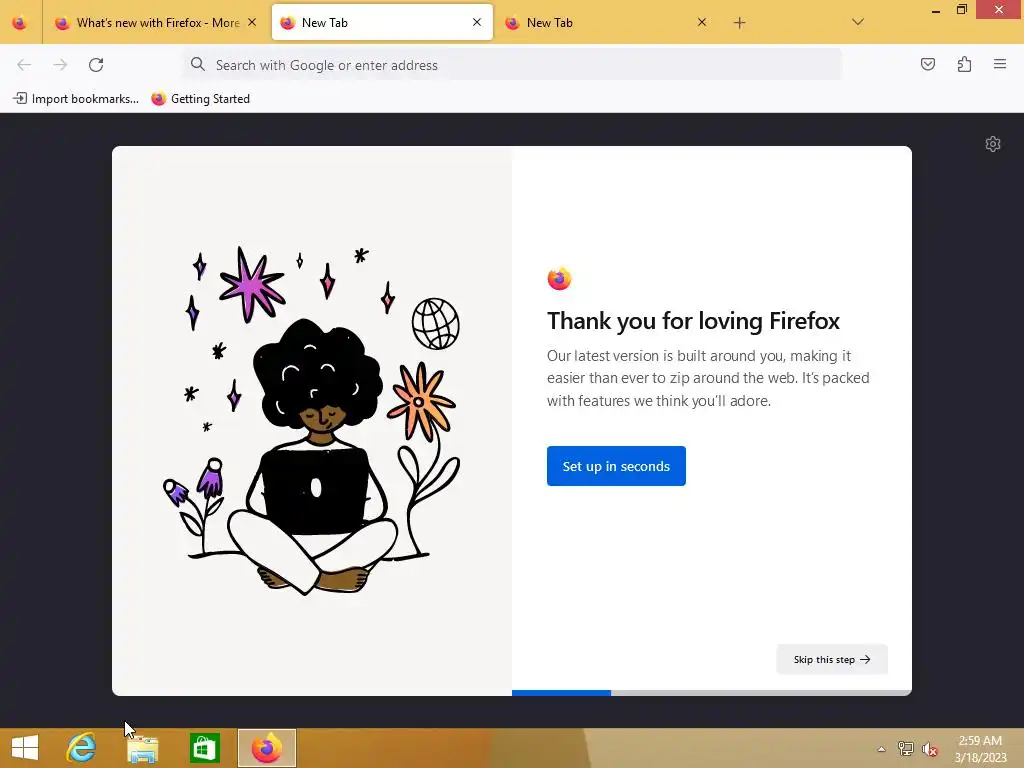Open Save to Pocket button

[x=928, y=64]
